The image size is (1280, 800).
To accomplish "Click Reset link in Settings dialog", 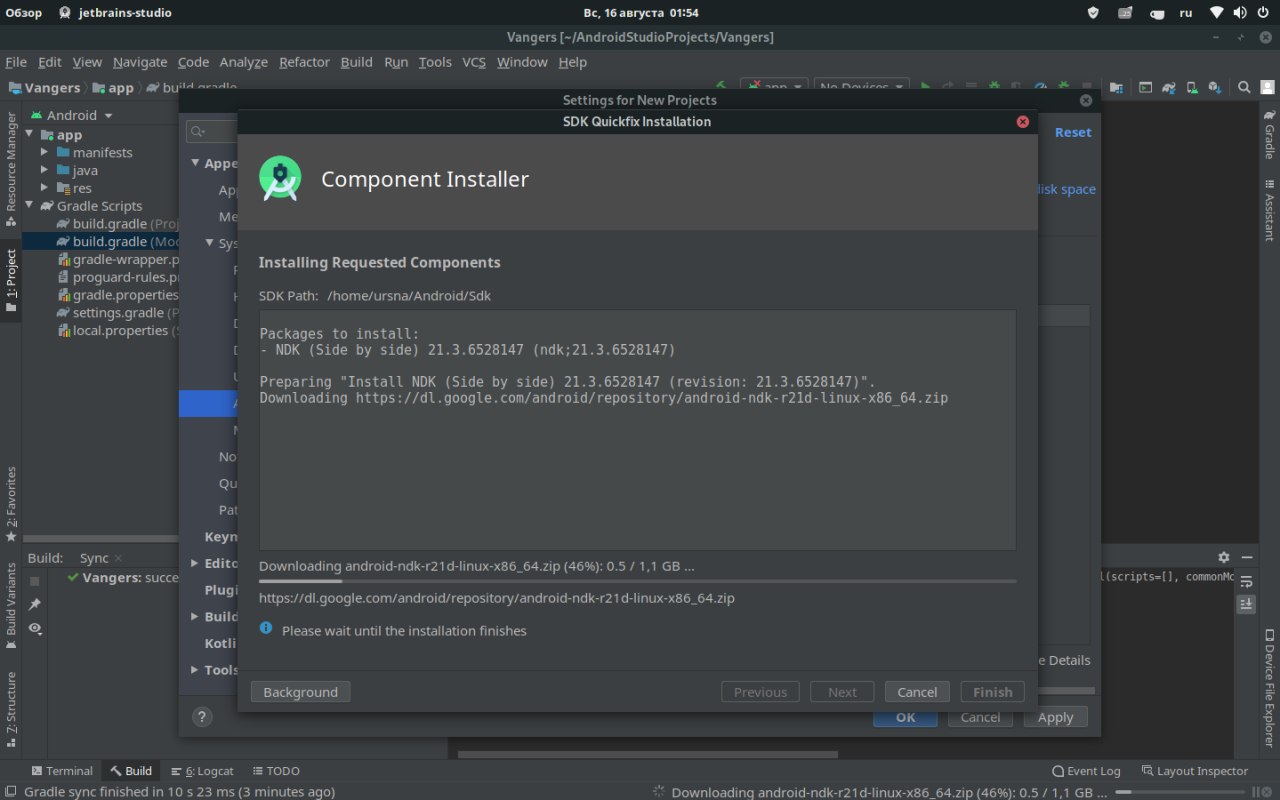I will (1073, 132).
